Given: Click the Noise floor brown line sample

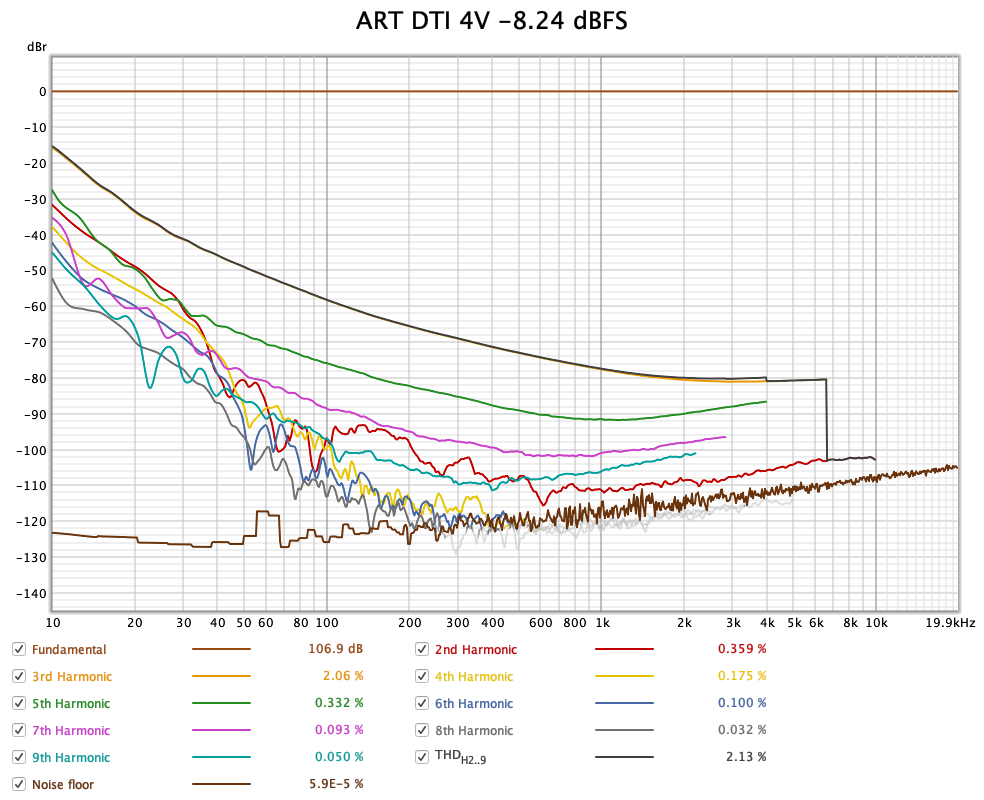Looking at the screenshot, I should pyautogui.click(x=222, y=784).
